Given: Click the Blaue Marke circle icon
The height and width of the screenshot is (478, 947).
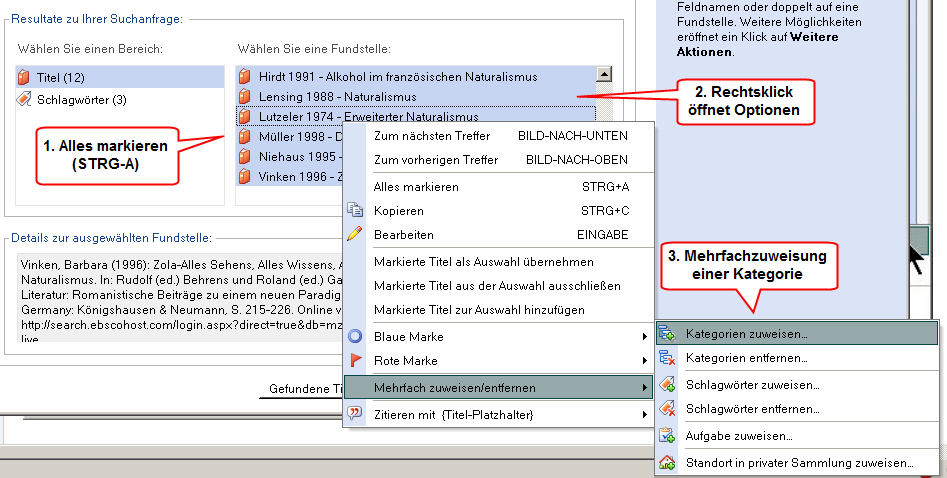Looking at the screenshot, I should point(355,337).
